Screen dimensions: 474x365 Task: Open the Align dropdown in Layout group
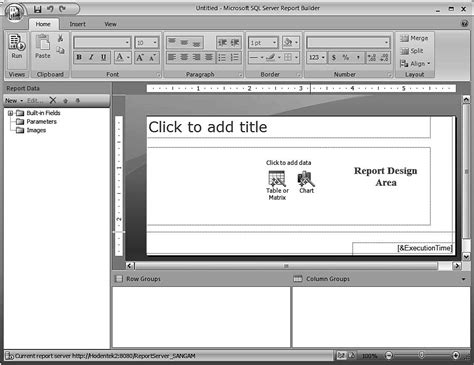coord(415,63)
